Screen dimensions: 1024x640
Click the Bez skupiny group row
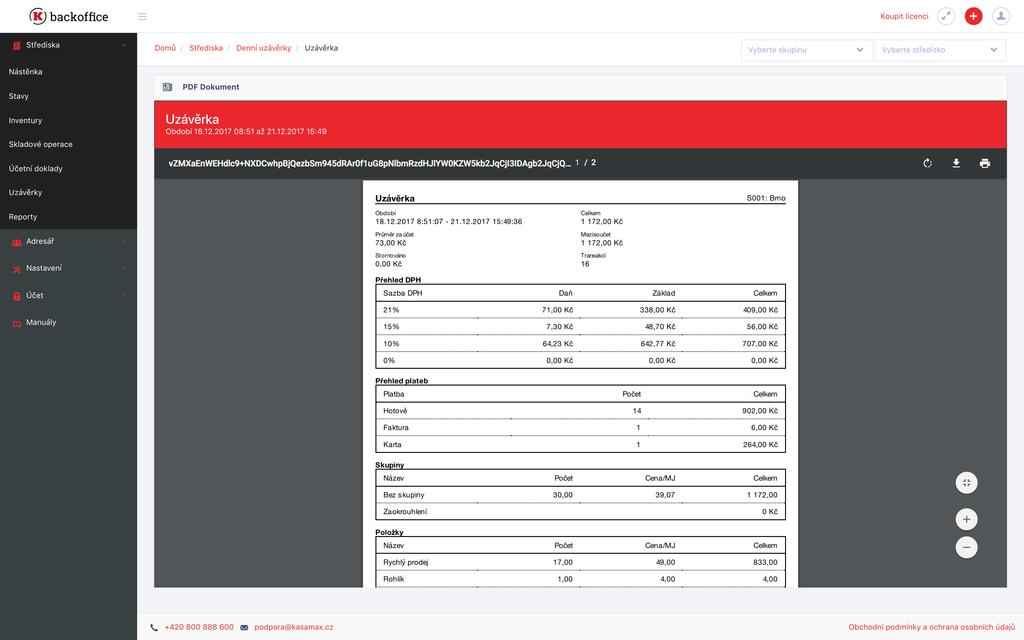click(581, 495)
